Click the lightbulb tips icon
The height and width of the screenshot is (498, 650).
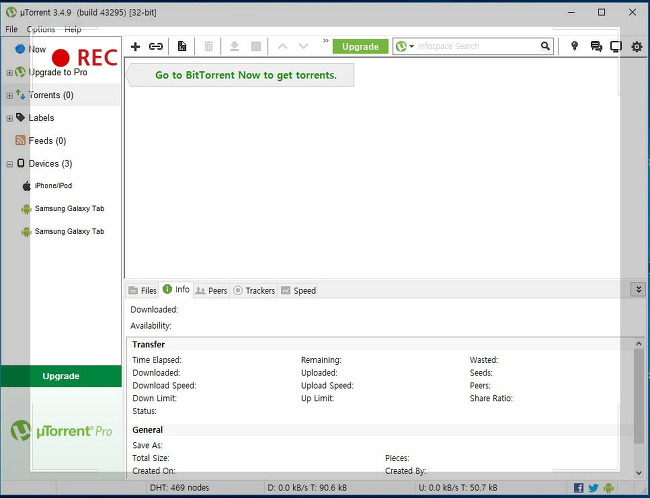575,46
